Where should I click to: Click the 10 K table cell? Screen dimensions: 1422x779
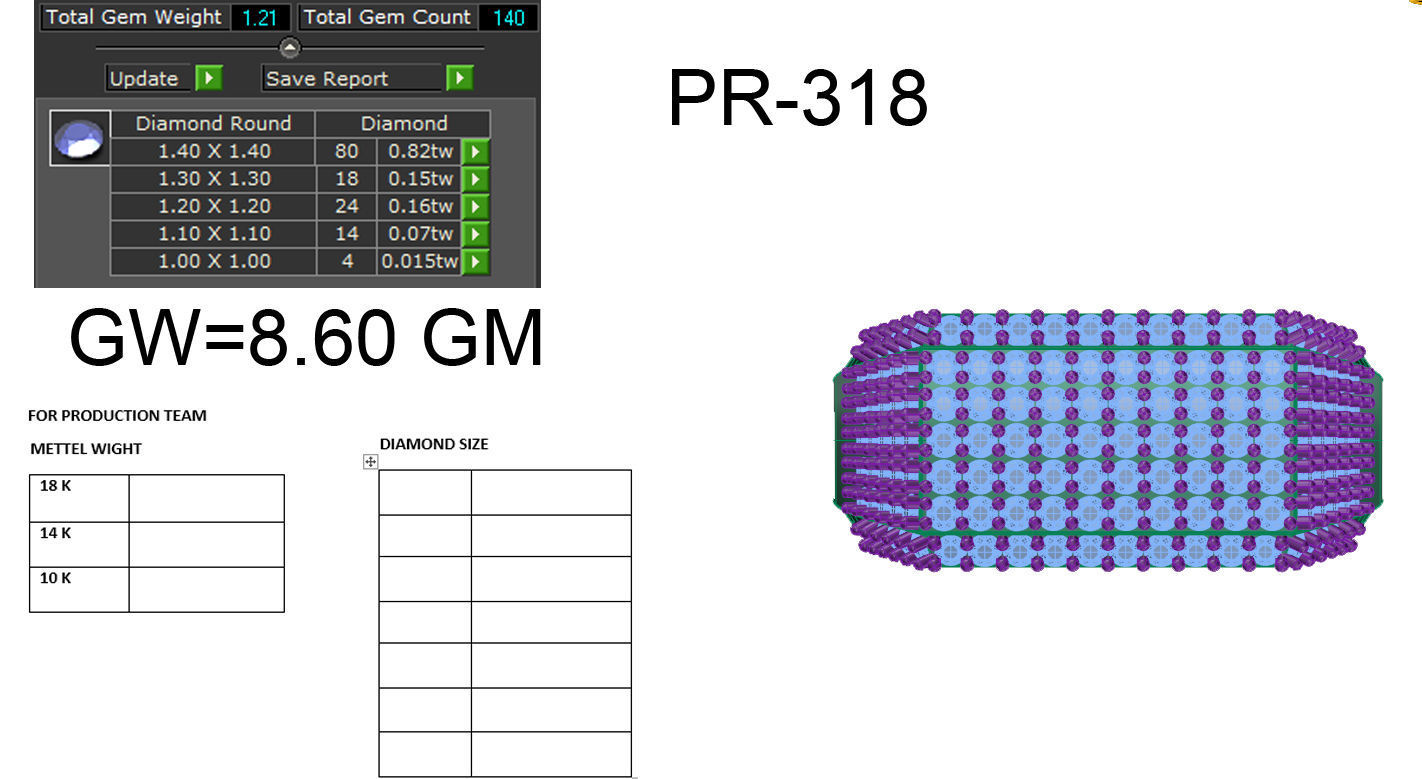click(79, 589)
